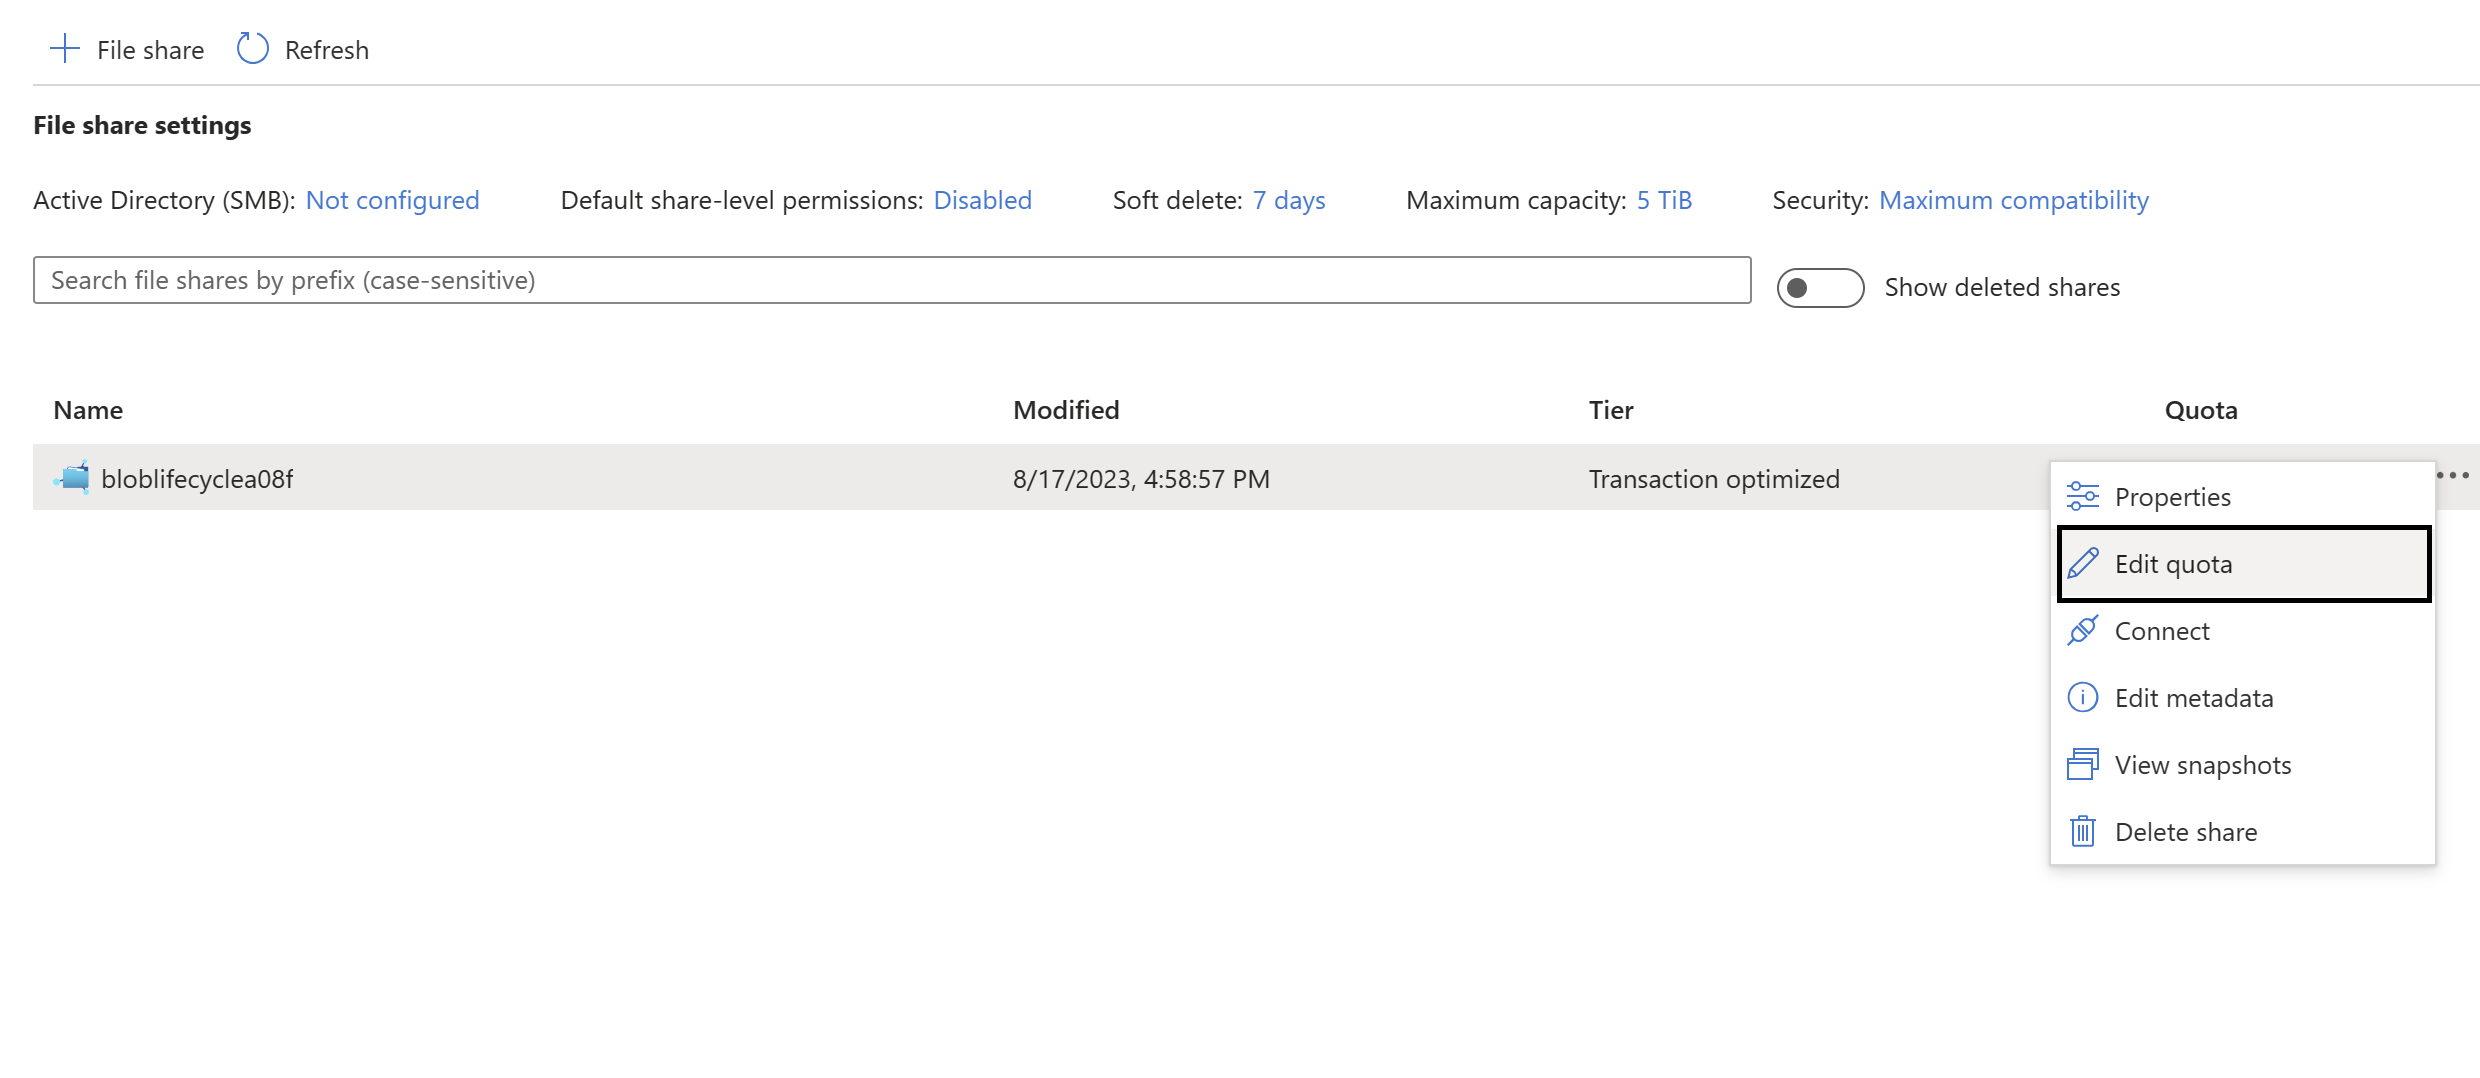Click the Refresh button label
This screenshot has width=2480, height=1078.
point(327,50)
